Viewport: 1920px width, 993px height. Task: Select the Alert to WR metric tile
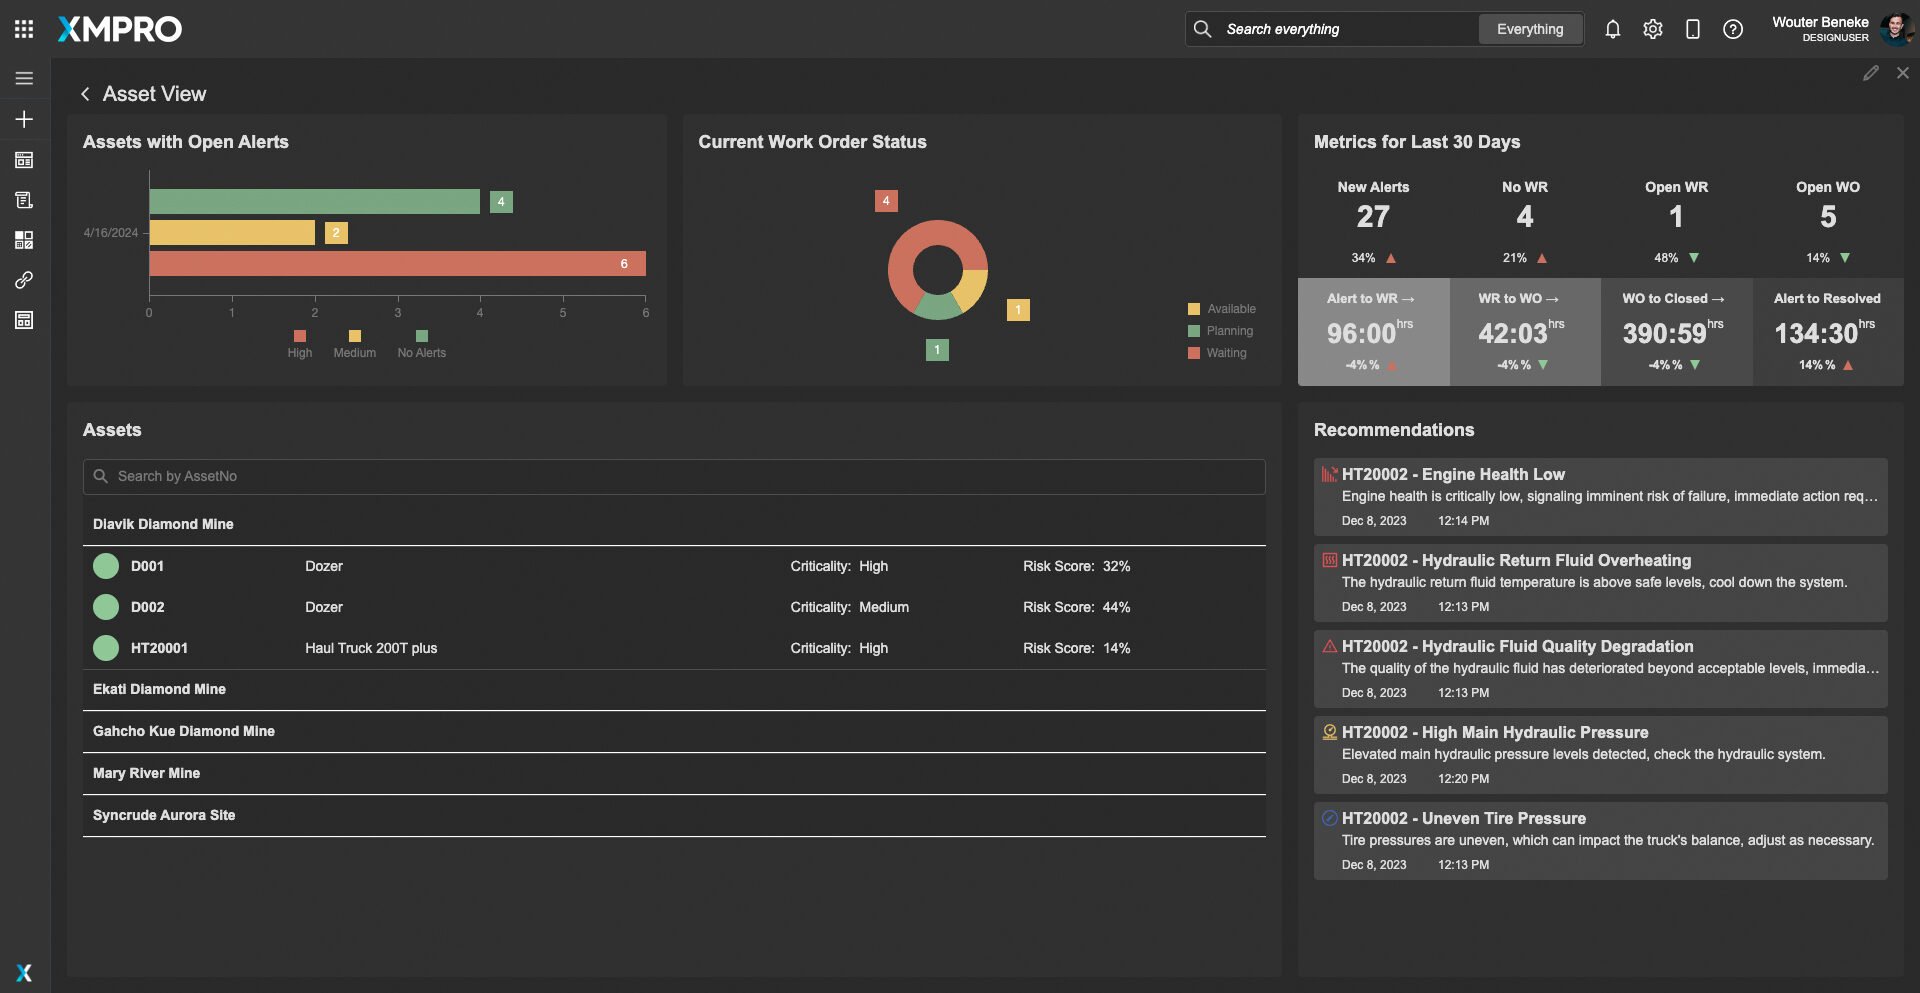[x=1372, y=332]
